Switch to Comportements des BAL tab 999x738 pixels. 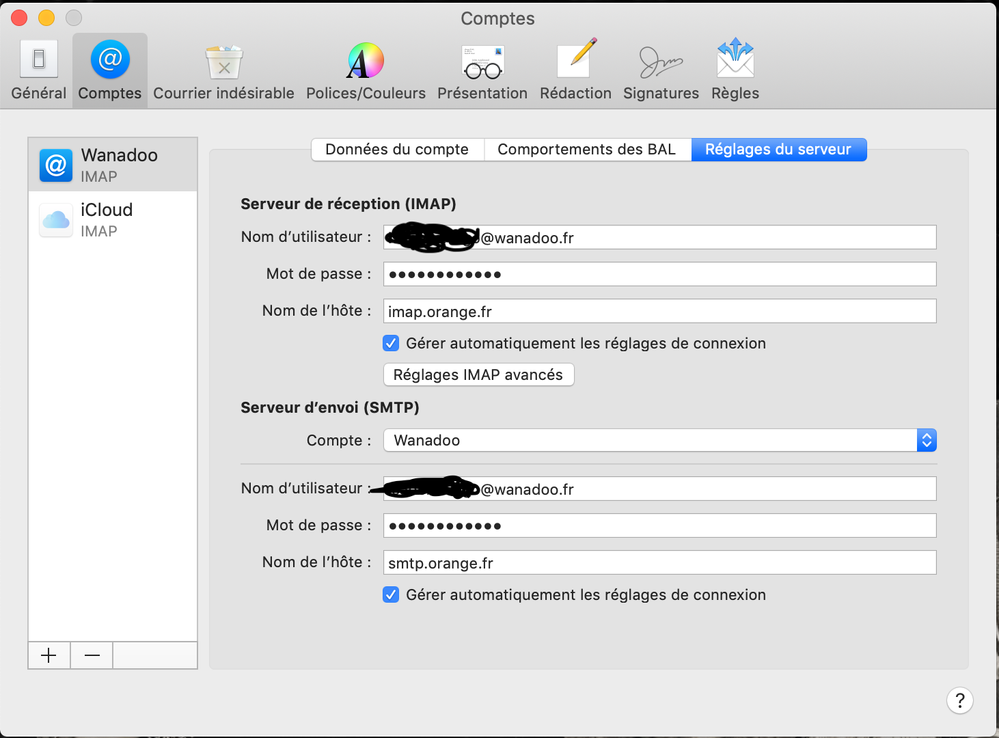(587, 149)
